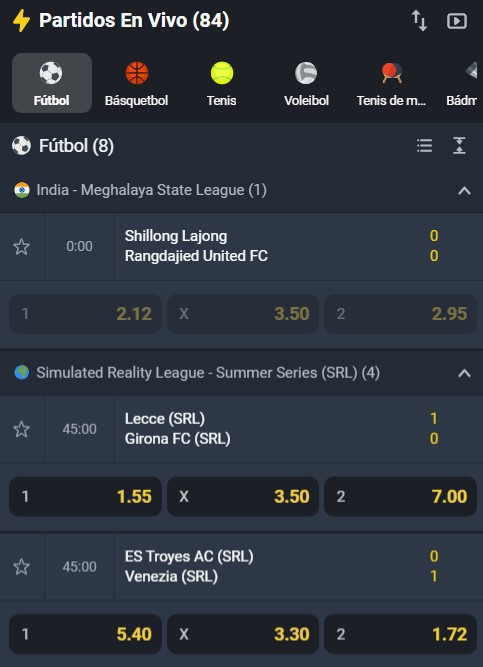Collapse the Simulated Reality League section
The width and height of the screenshot is (483, 667).
pos(464,373)
